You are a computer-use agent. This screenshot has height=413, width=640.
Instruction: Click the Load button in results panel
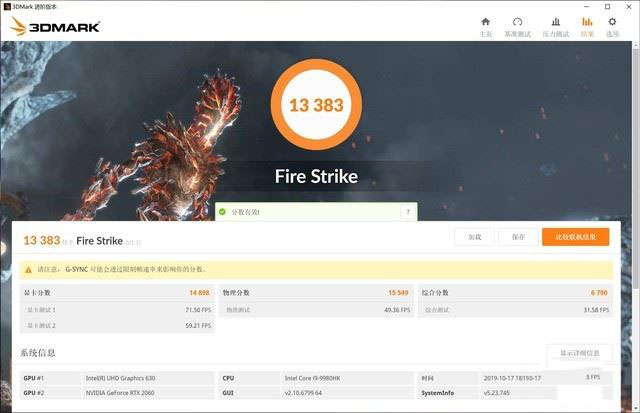474,237
